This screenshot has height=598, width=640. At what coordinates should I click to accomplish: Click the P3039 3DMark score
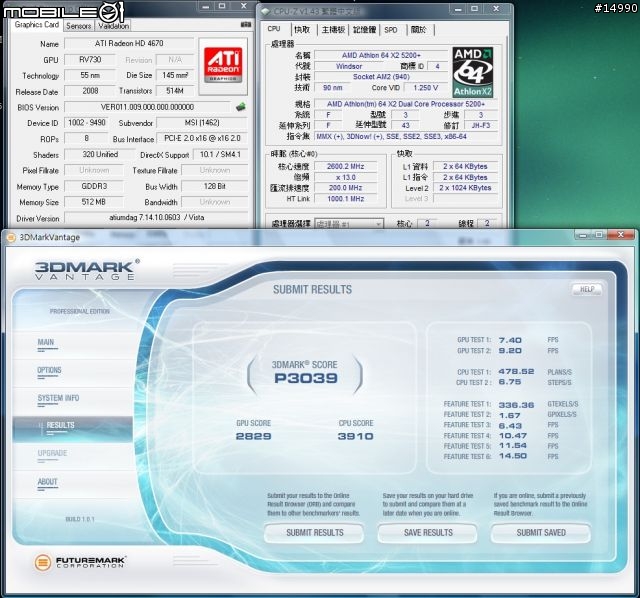coord(306,378)
